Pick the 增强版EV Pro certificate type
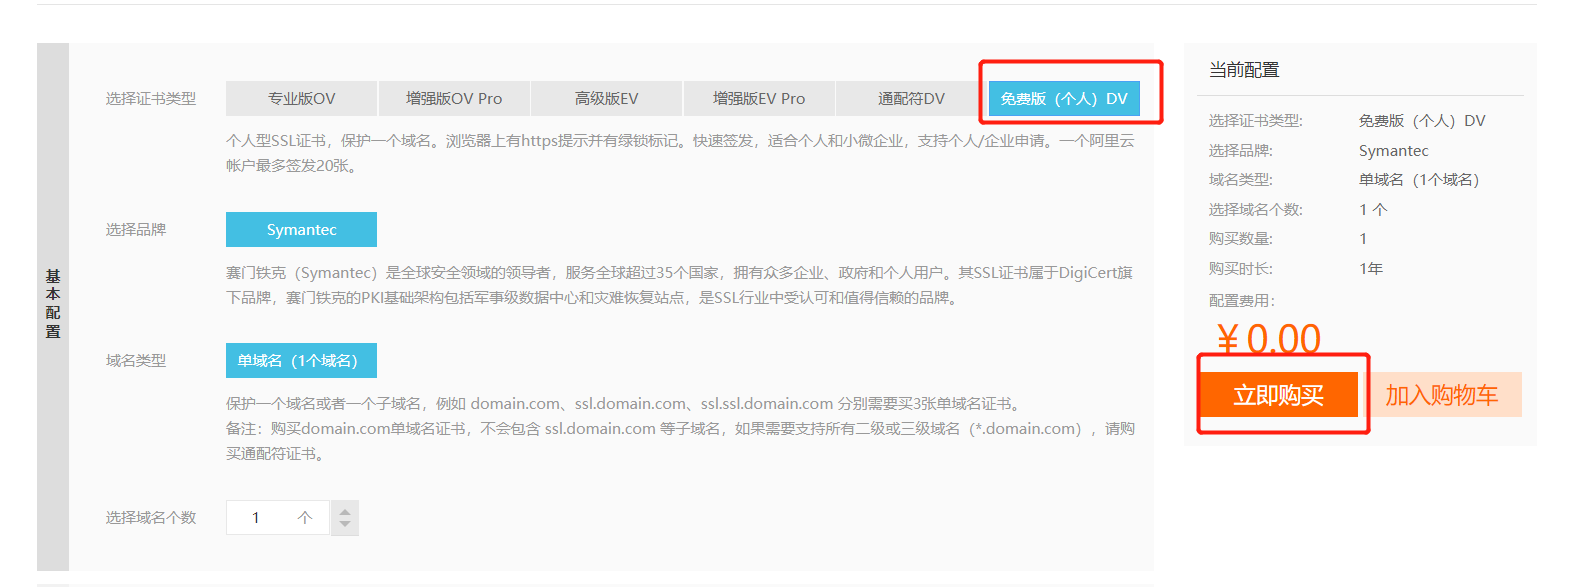This screenshot has height=587, width=1579. point(759,99)
